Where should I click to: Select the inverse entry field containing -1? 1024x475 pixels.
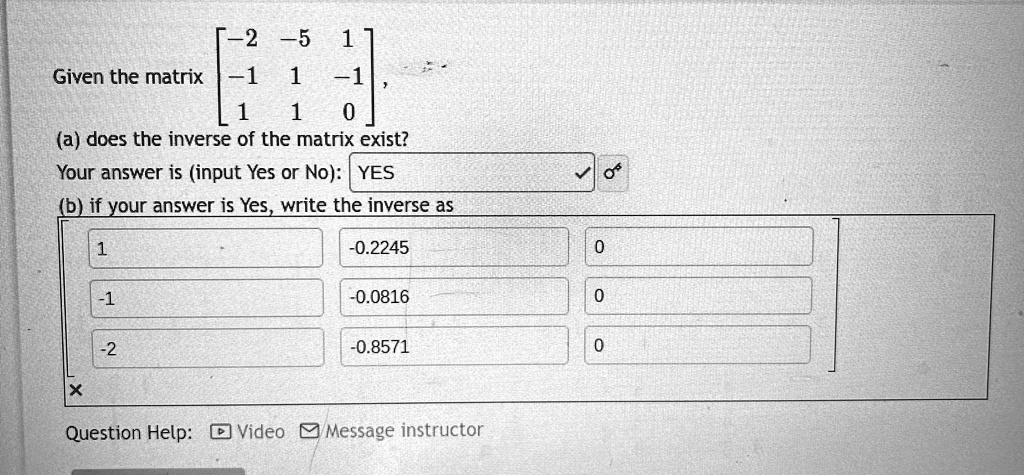tap(206, 298)
